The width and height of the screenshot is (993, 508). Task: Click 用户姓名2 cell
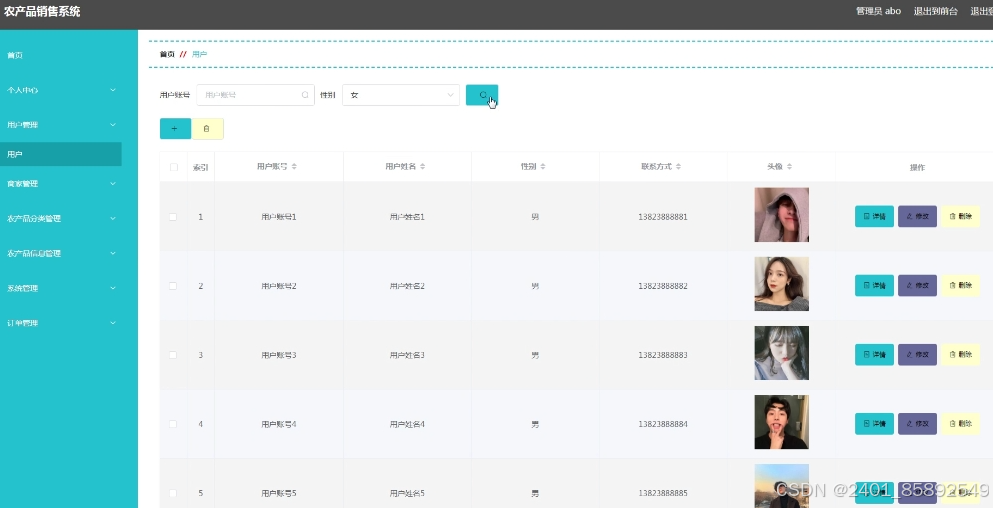click(x=407, y=286)
